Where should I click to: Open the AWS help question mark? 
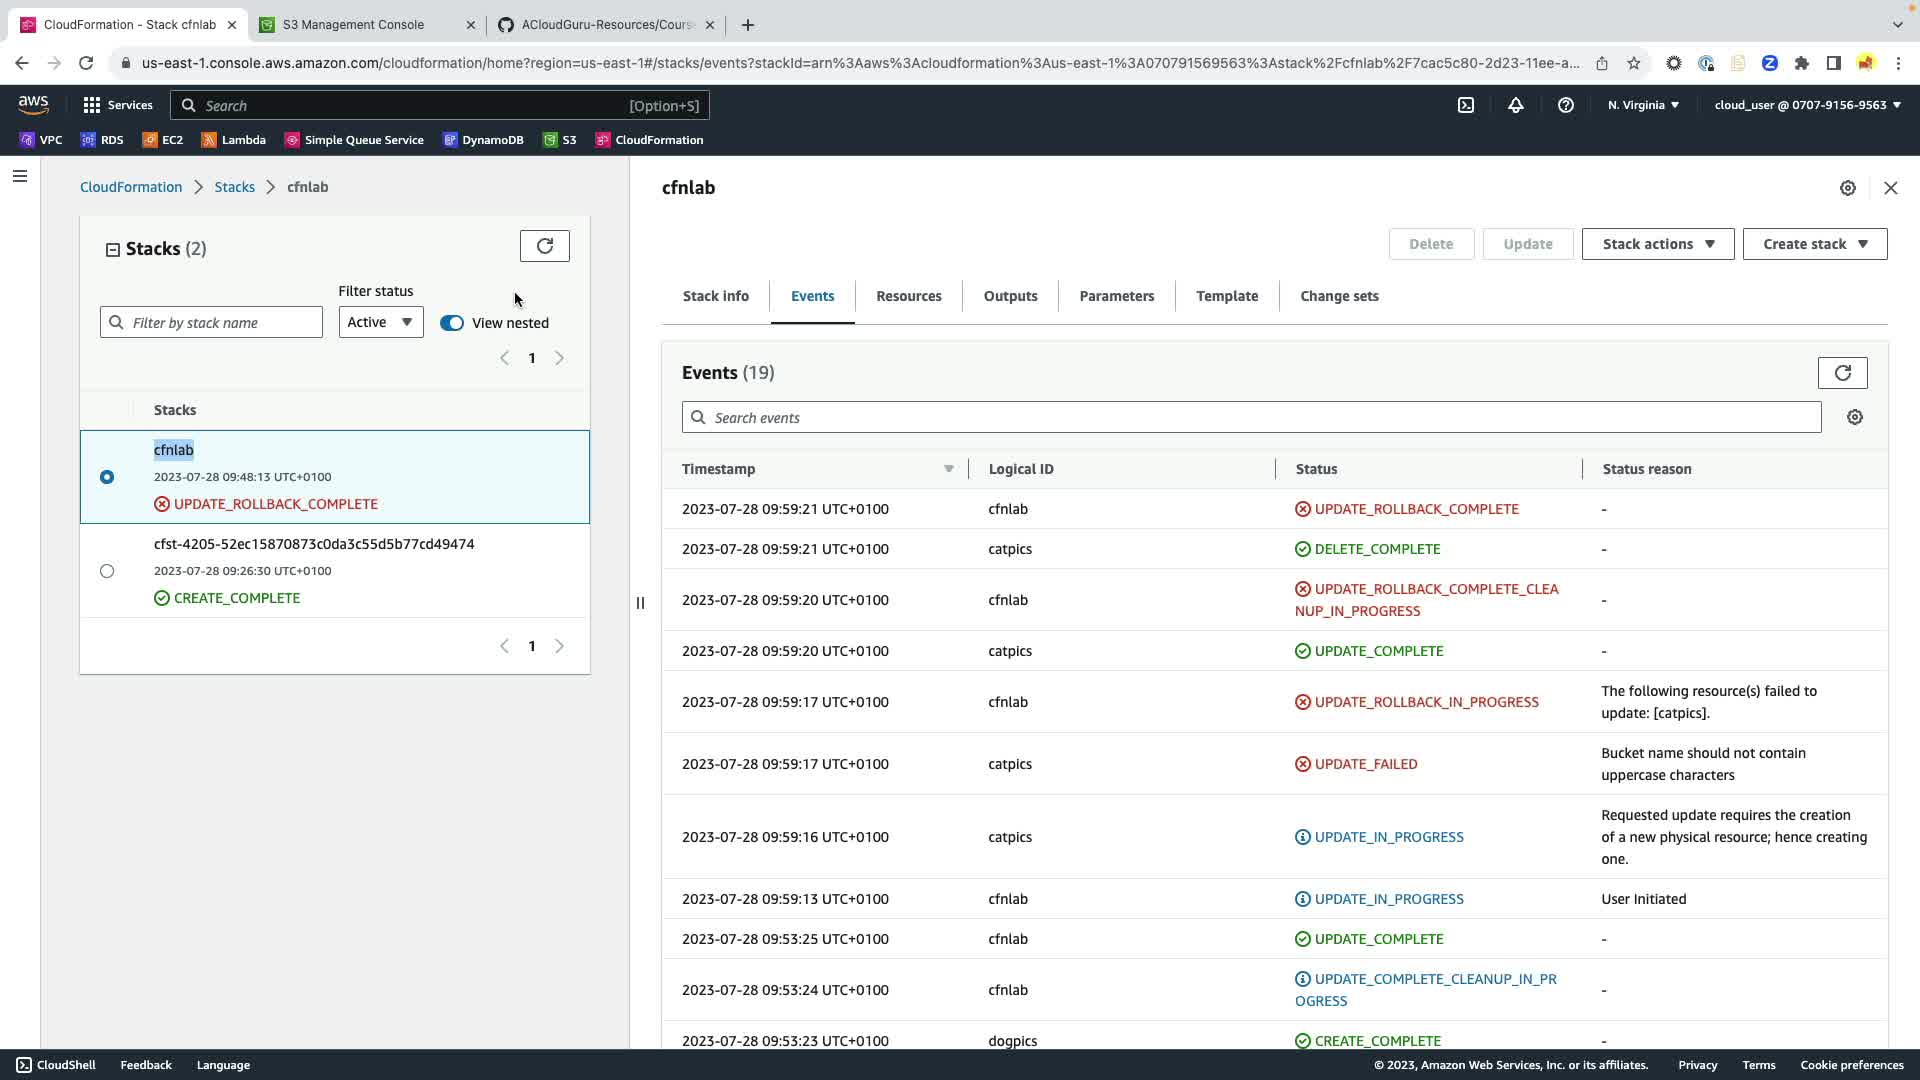(x=1566, y=105)
